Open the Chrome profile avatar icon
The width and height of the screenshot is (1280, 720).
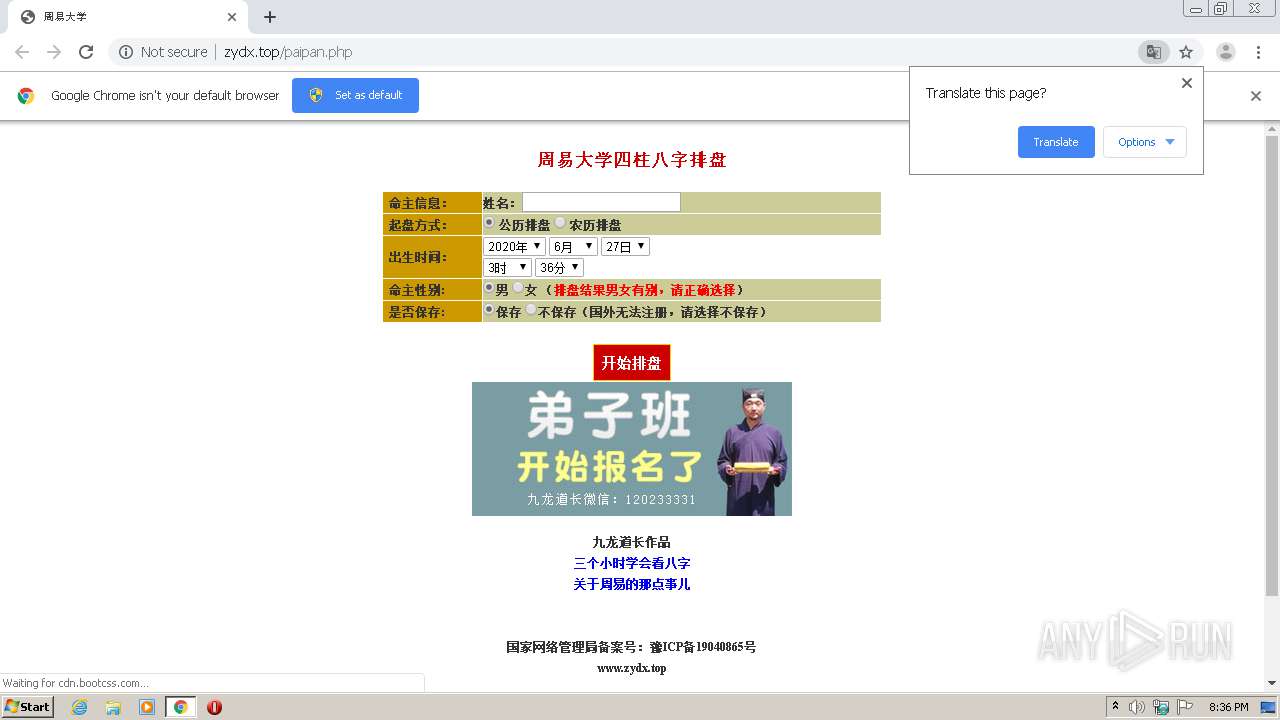(1226, 52)
